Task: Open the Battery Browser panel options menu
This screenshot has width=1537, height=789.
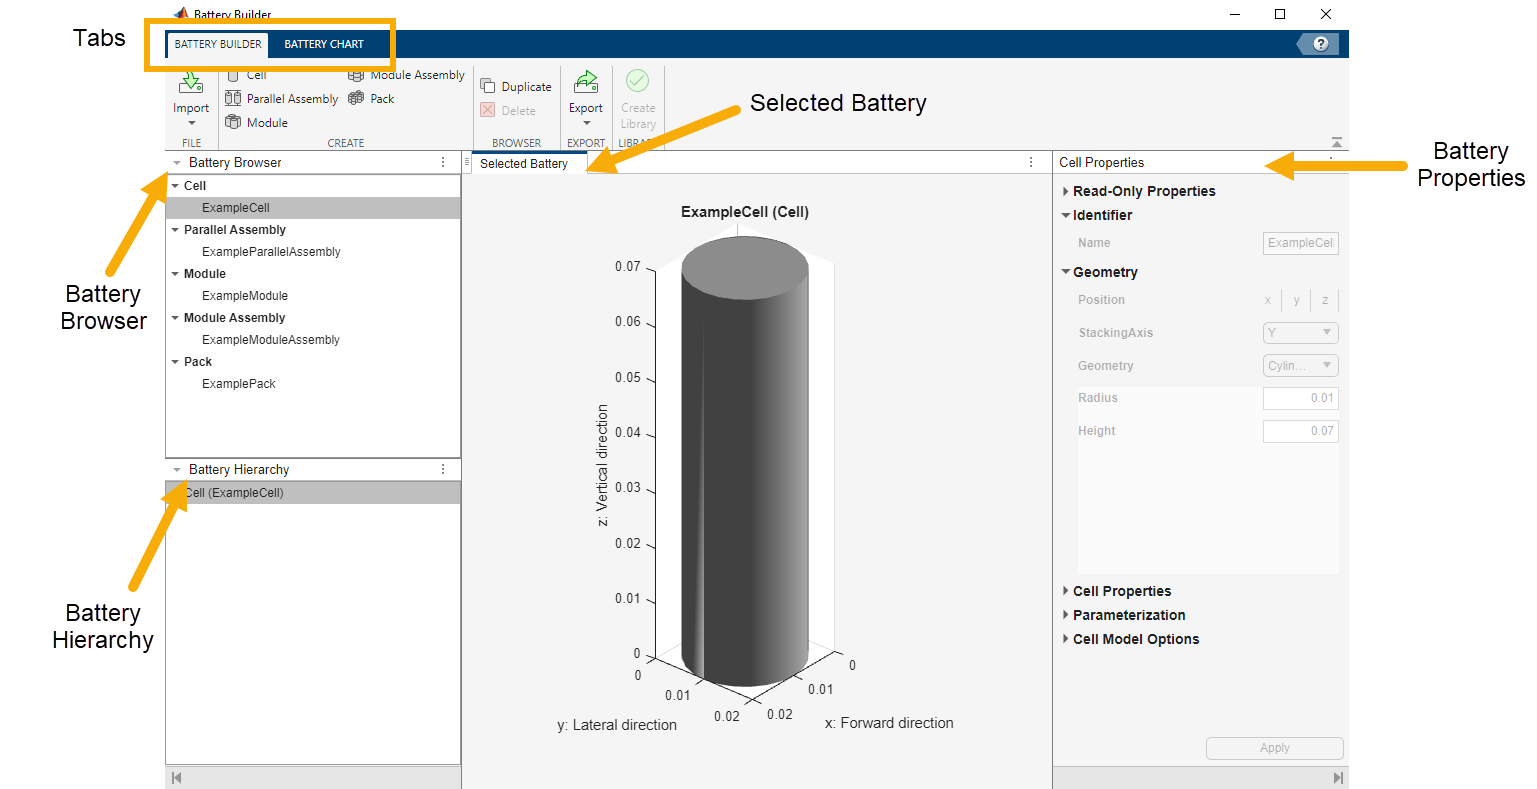Action: (x=443, y=162)
